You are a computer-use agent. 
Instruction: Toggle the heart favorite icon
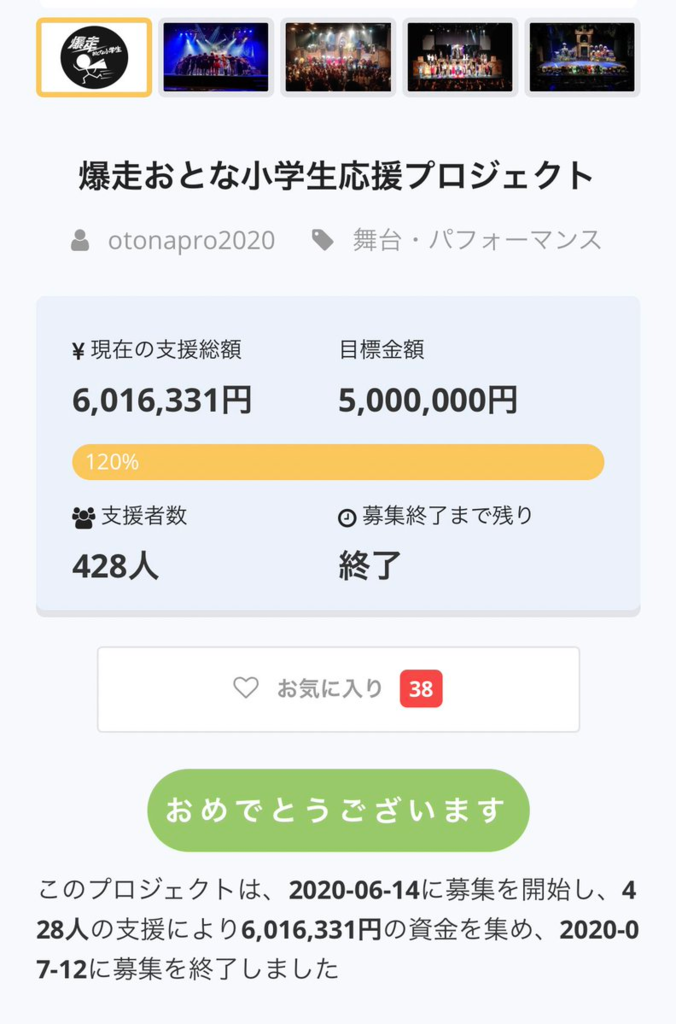(x=246, y=688)
